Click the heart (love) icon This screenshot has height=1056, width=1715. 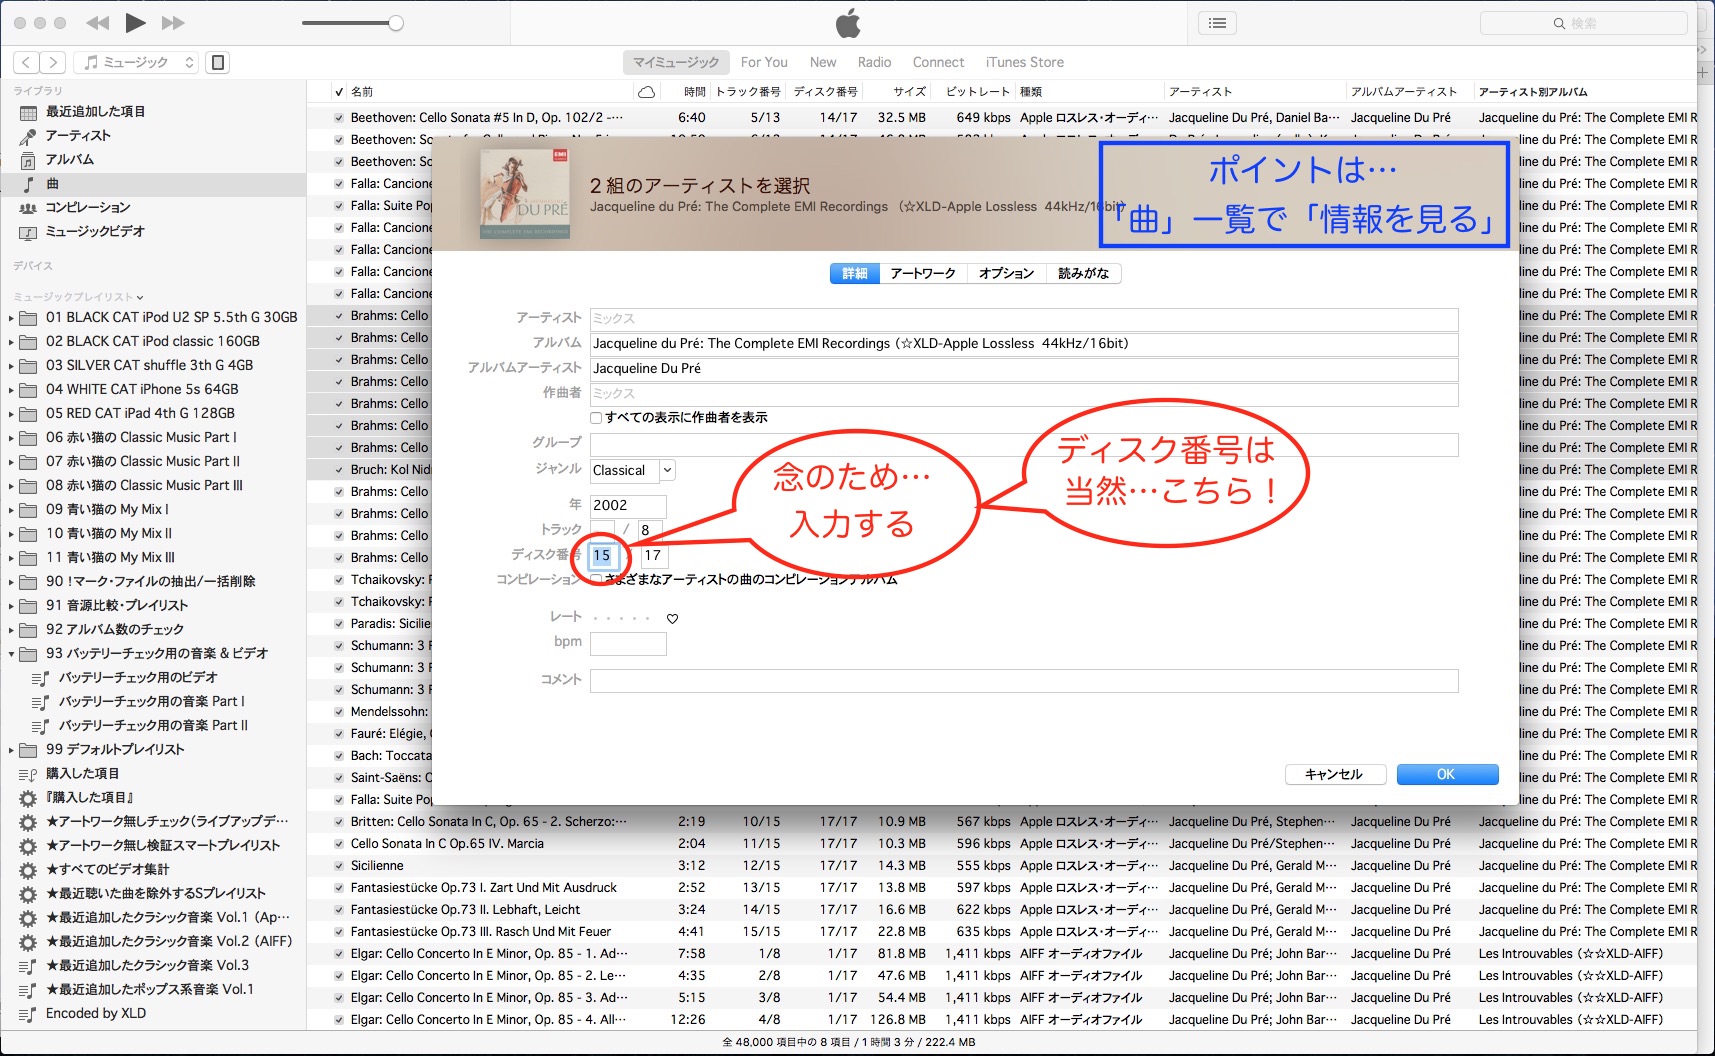pyautogui.click(x=673, y=619)
